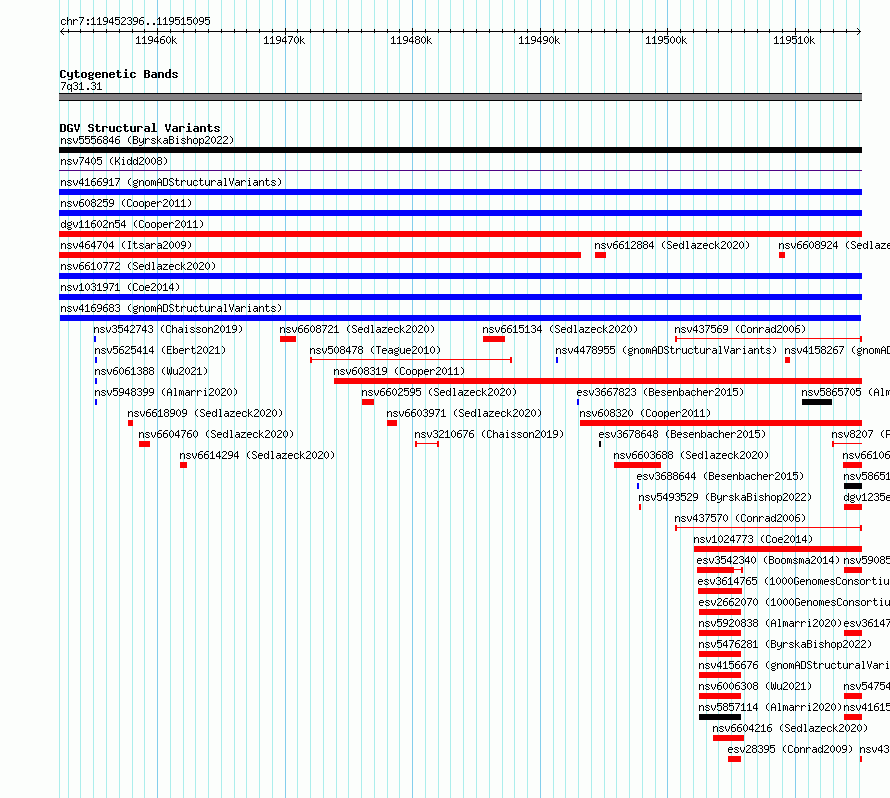Open nsv5857114 (Almarri2020) variant
The image size is (890, 798).
[770, 707]
